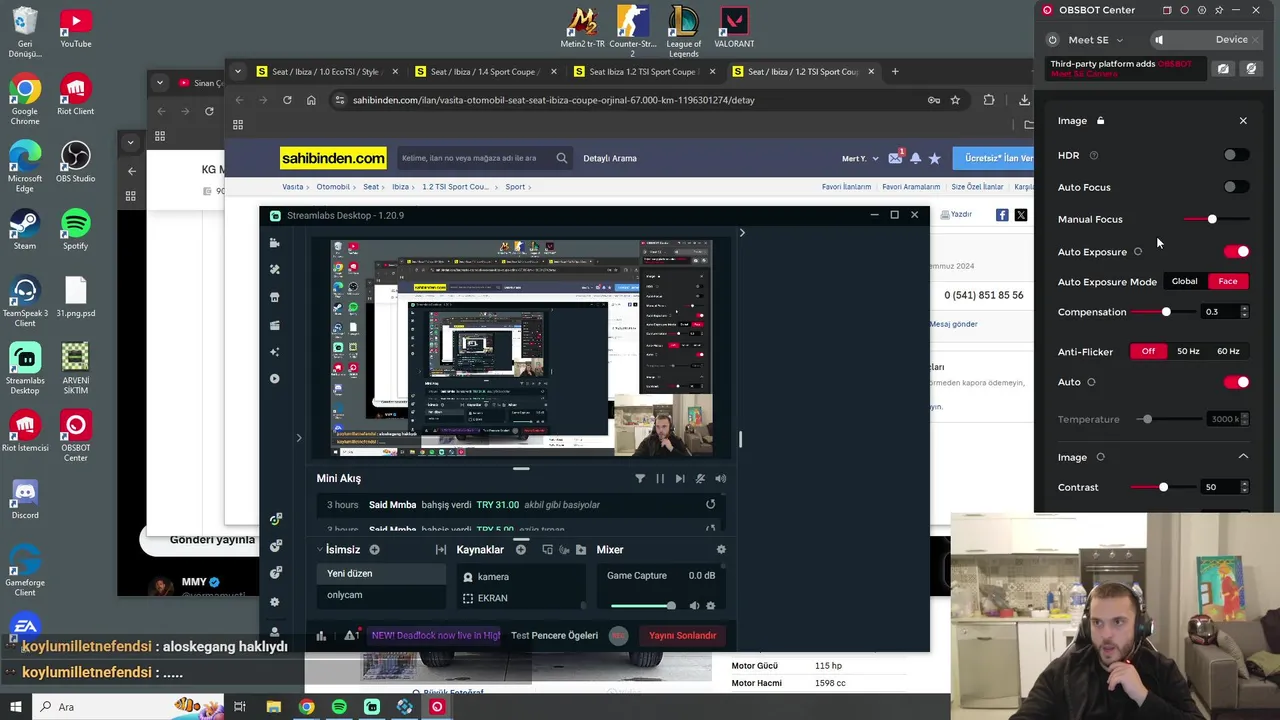Set Anti-Flicker to Off
Screen dimensions: 1280x720
point(1148,352)
